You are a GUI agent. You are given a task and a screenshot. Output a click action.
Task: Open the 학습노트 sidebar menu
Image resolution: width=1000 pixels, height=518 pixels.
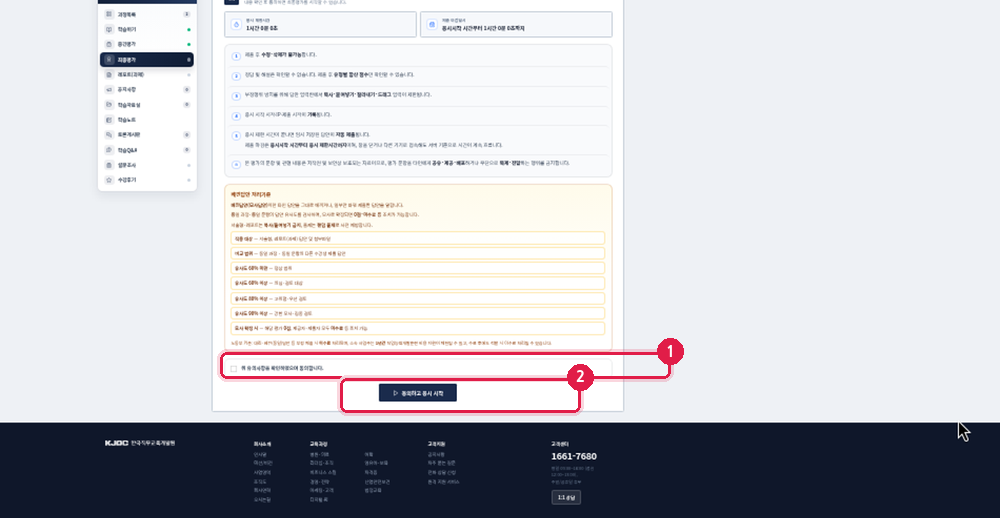[x=147, y=120]
